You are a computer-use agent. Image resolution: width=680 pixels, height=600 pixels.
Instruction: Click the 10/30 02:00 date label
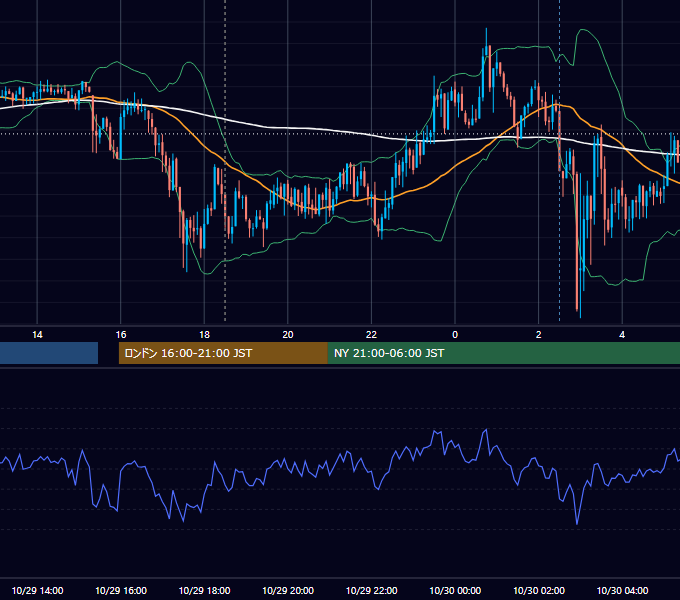coord(539,590)
